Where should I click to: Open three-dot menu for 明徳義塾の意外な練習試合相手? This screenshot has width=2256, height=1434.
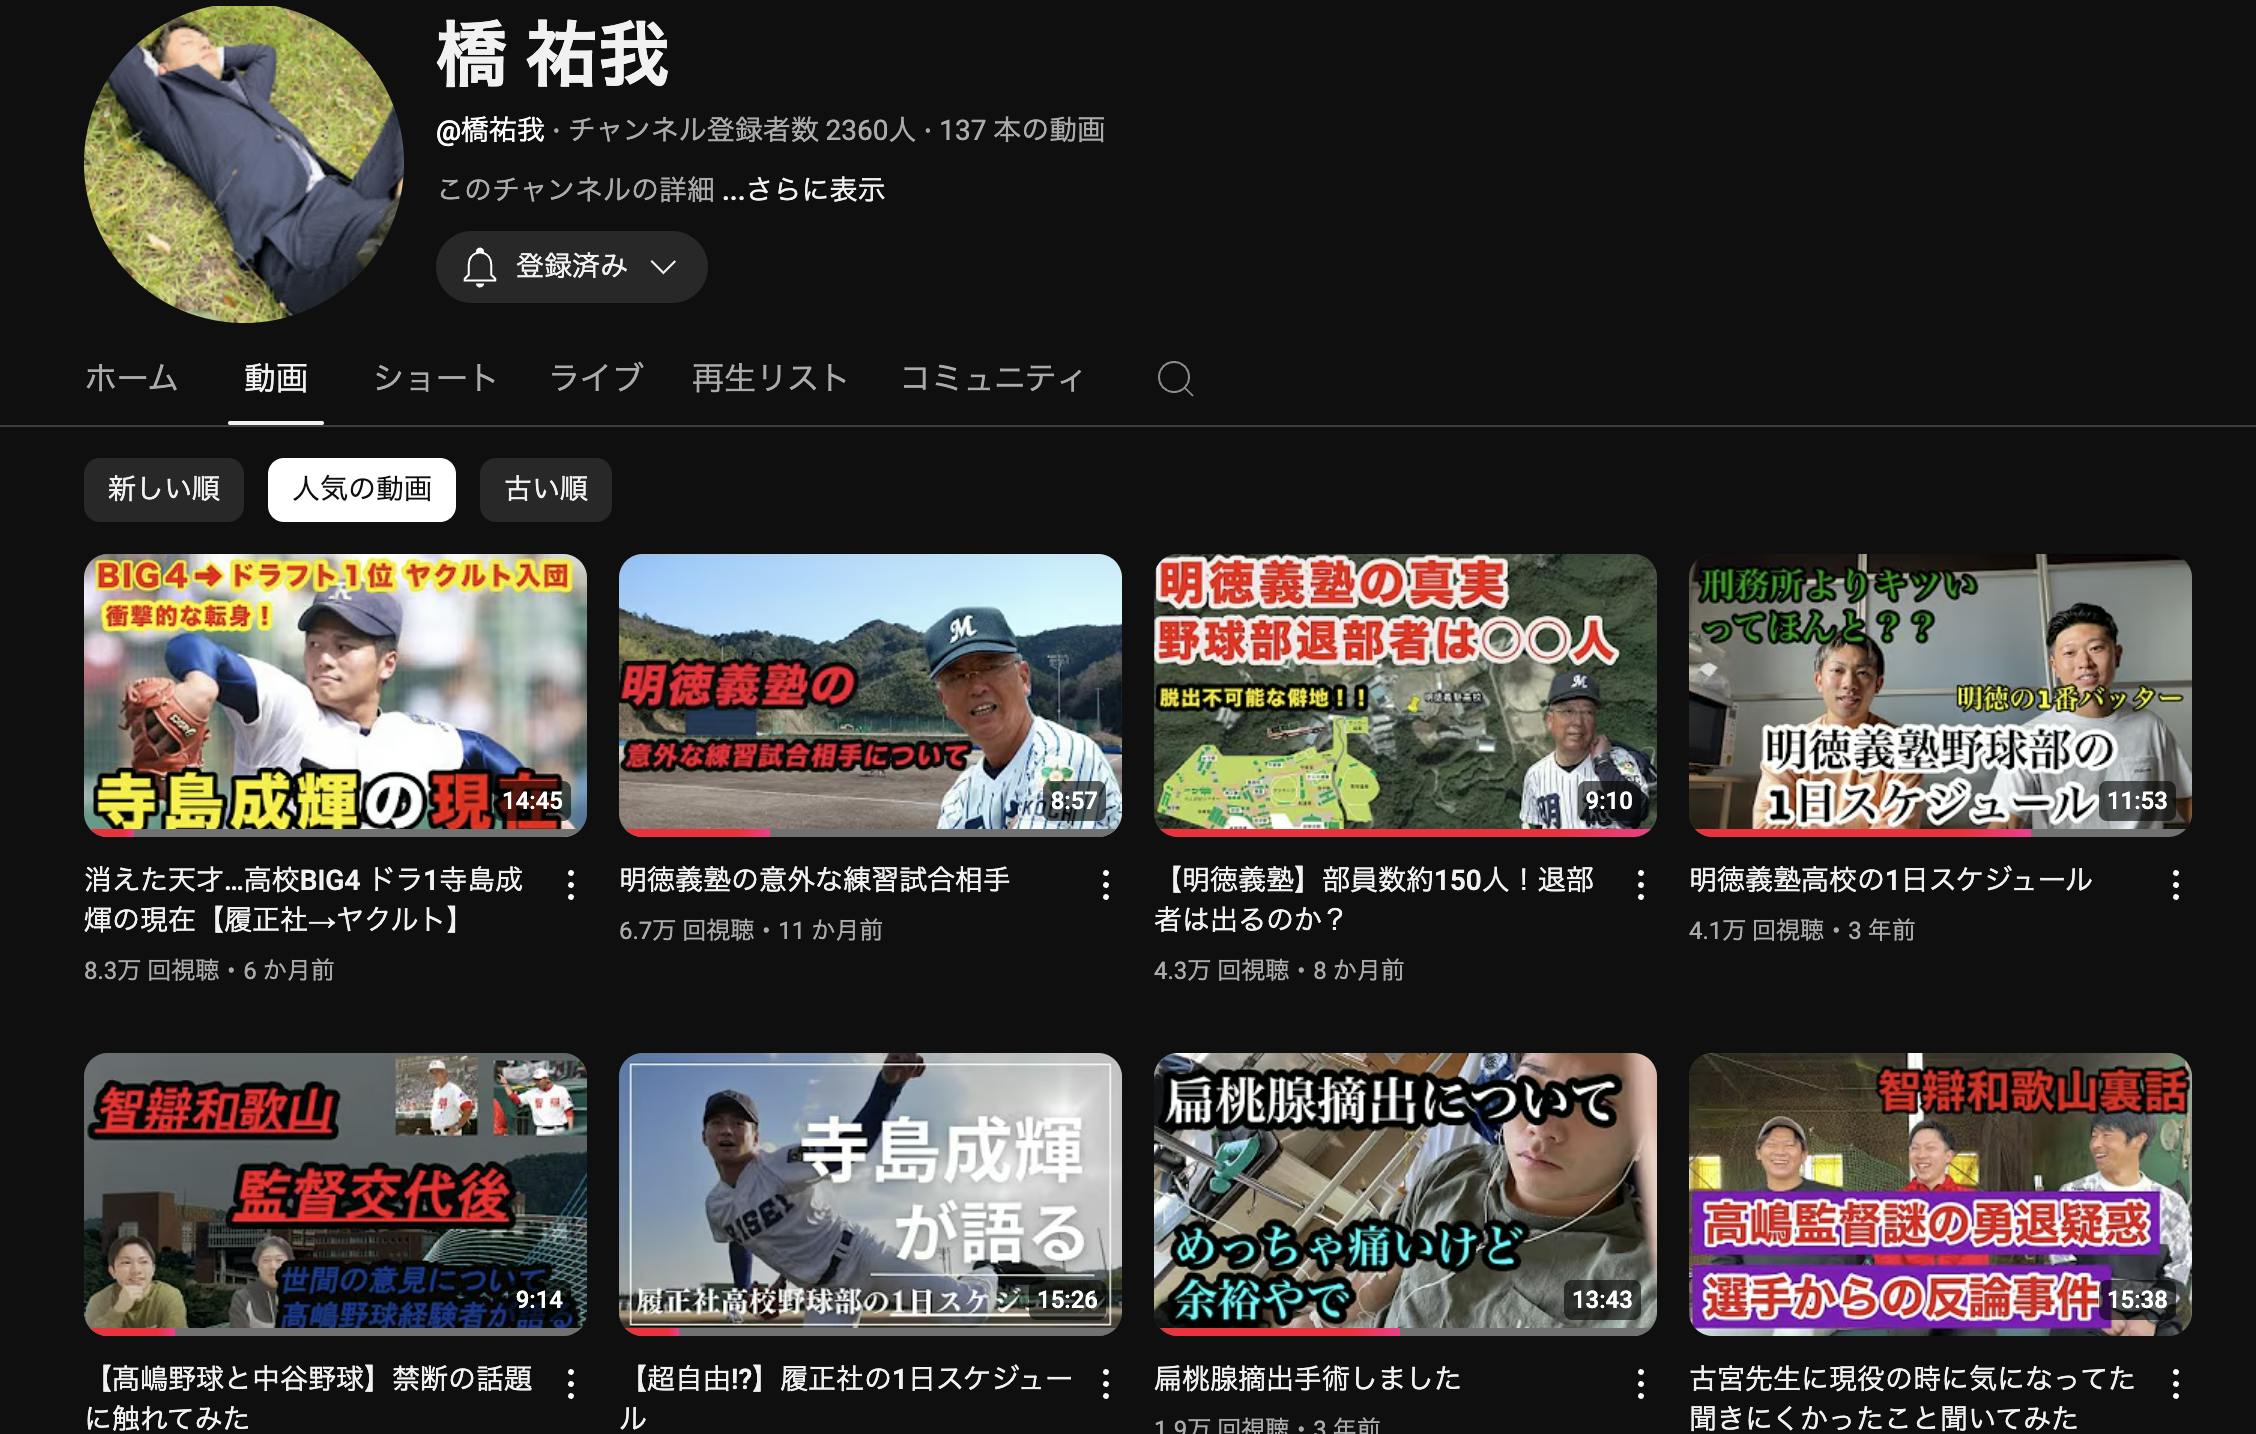coord(1106,884)
